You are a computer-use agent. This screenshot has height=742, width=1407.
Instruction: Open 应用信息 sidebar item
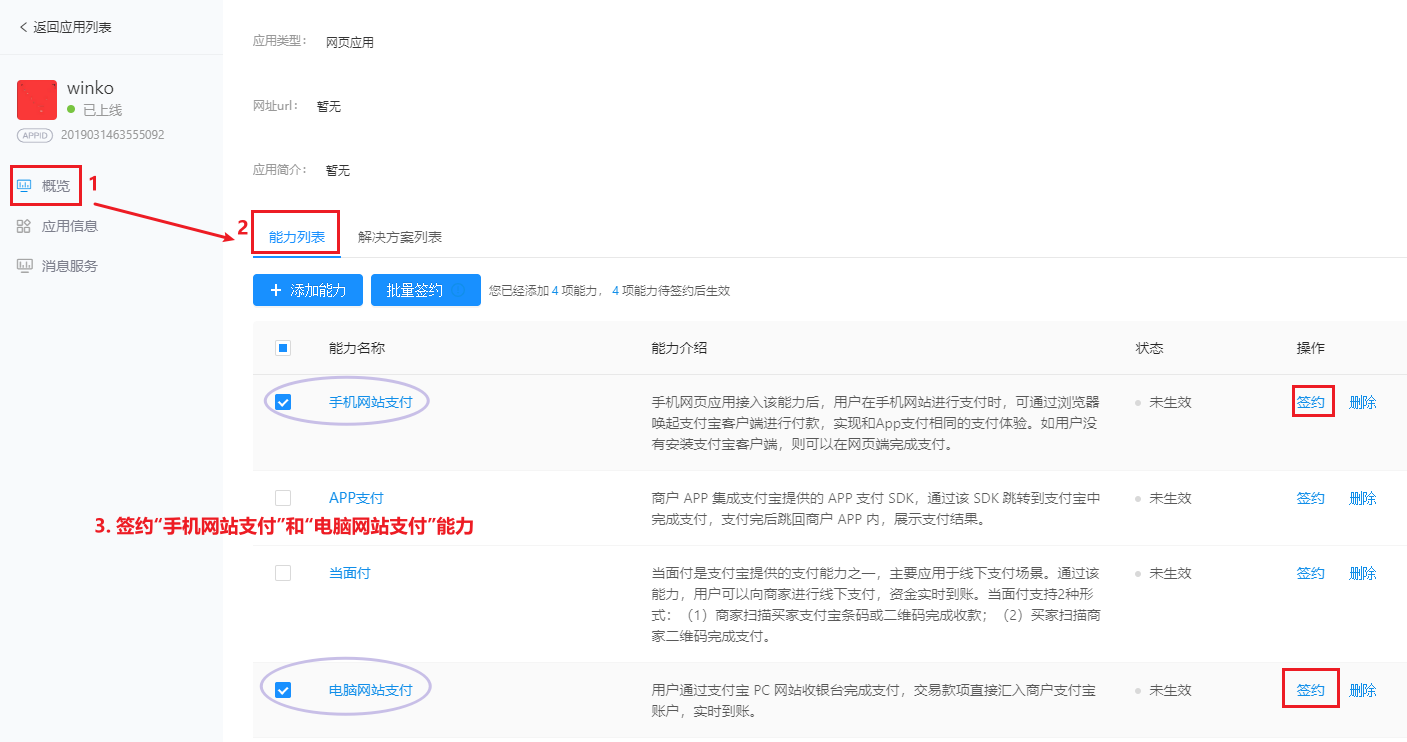click(x=70, y=226)
